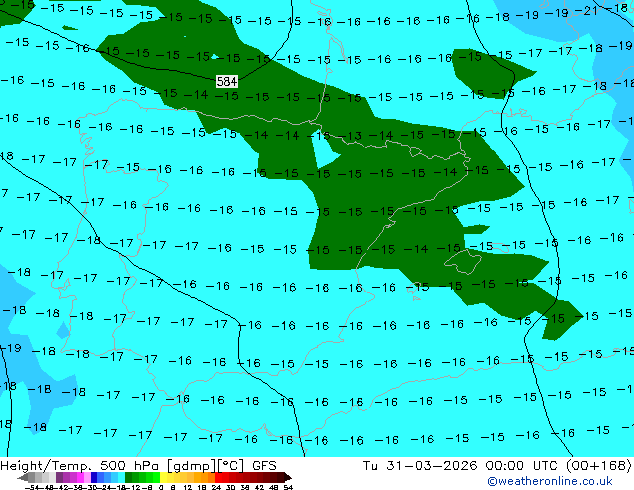Image resolution: width=634 pixels, height=490 pixels.
Task: Click the -21 temperature value on the map
Action: coord(586,11)
